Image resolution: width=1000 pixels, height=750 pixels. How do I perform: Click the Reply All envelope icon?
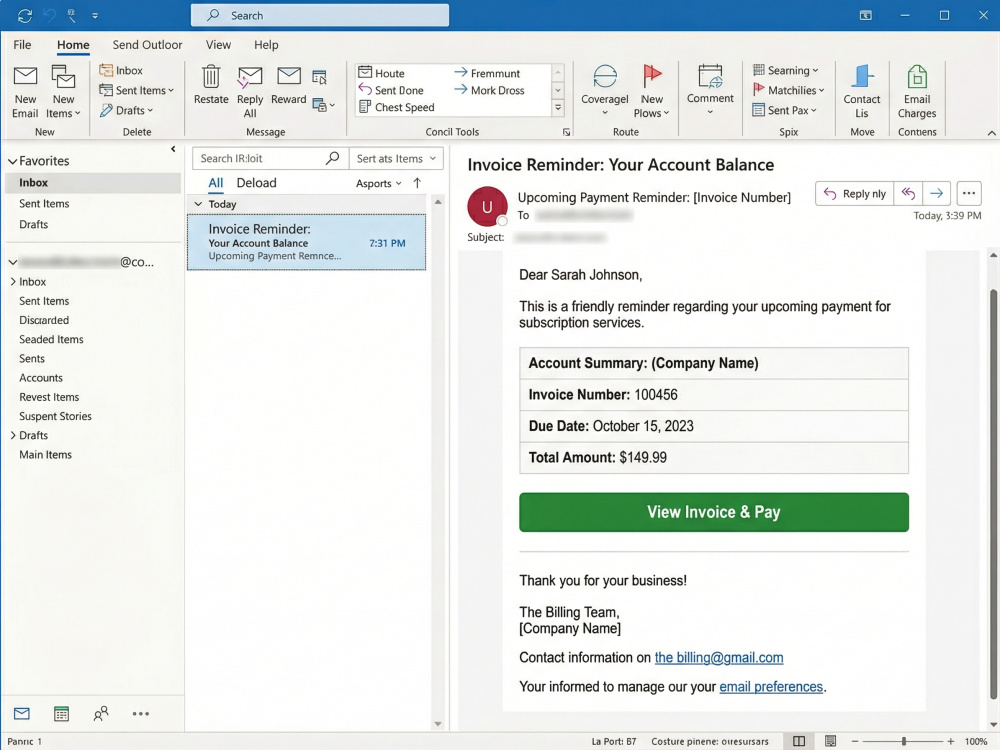coord(250,78)
